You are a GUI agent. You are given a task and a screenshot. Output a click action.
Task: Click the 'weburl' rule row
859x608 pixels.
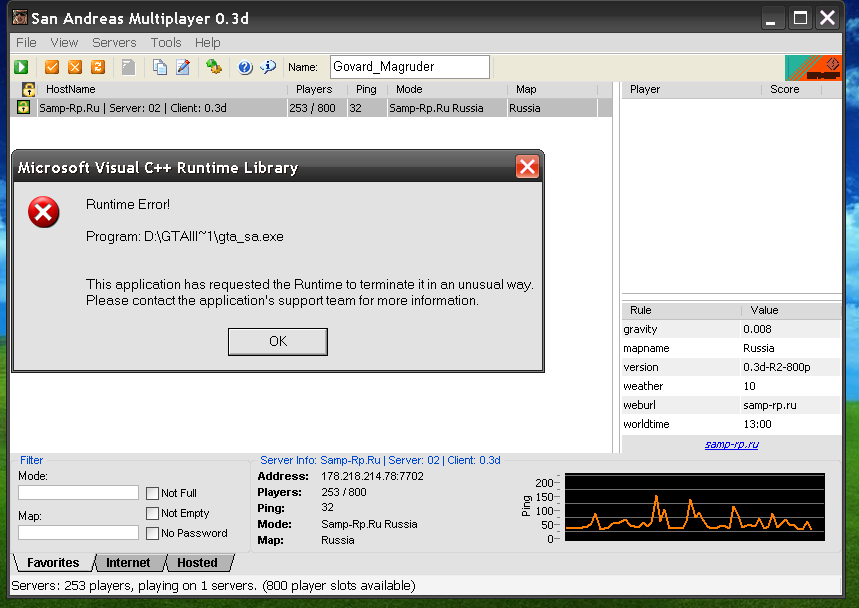tap(731, 405)
